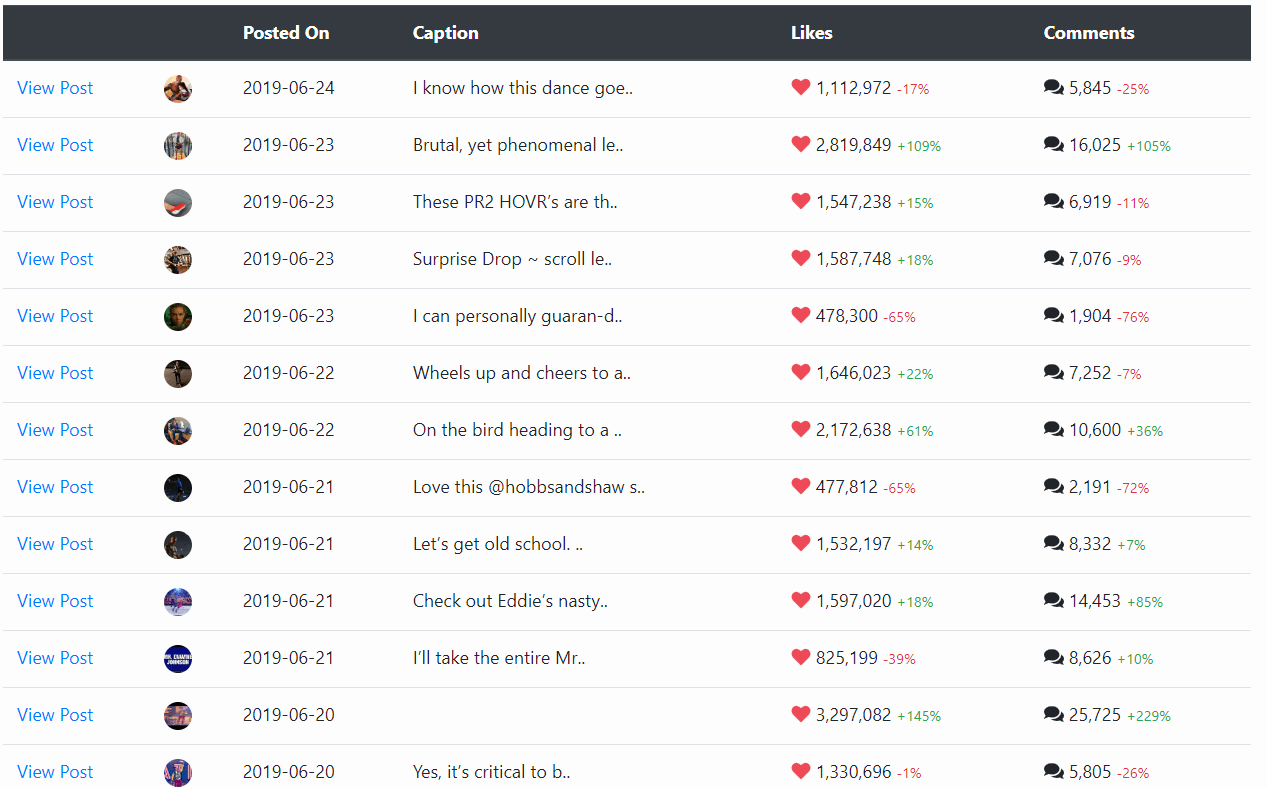Open View Post link for Brutal, yet phenomenal le..

pyautogui.click(x=55, y=144)
